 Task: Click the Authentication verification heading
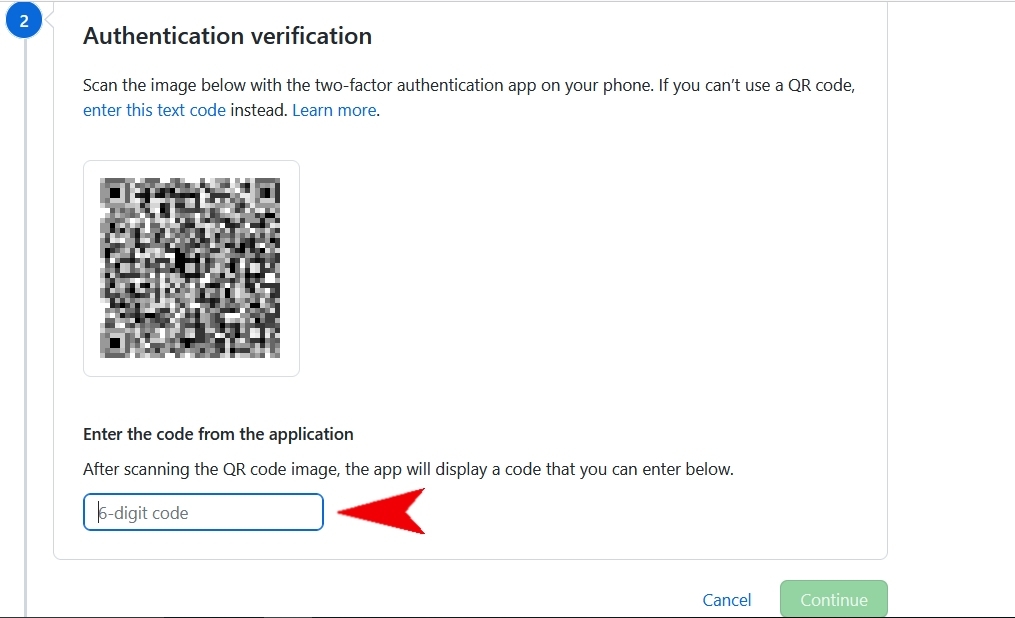[x=228, y=35]
